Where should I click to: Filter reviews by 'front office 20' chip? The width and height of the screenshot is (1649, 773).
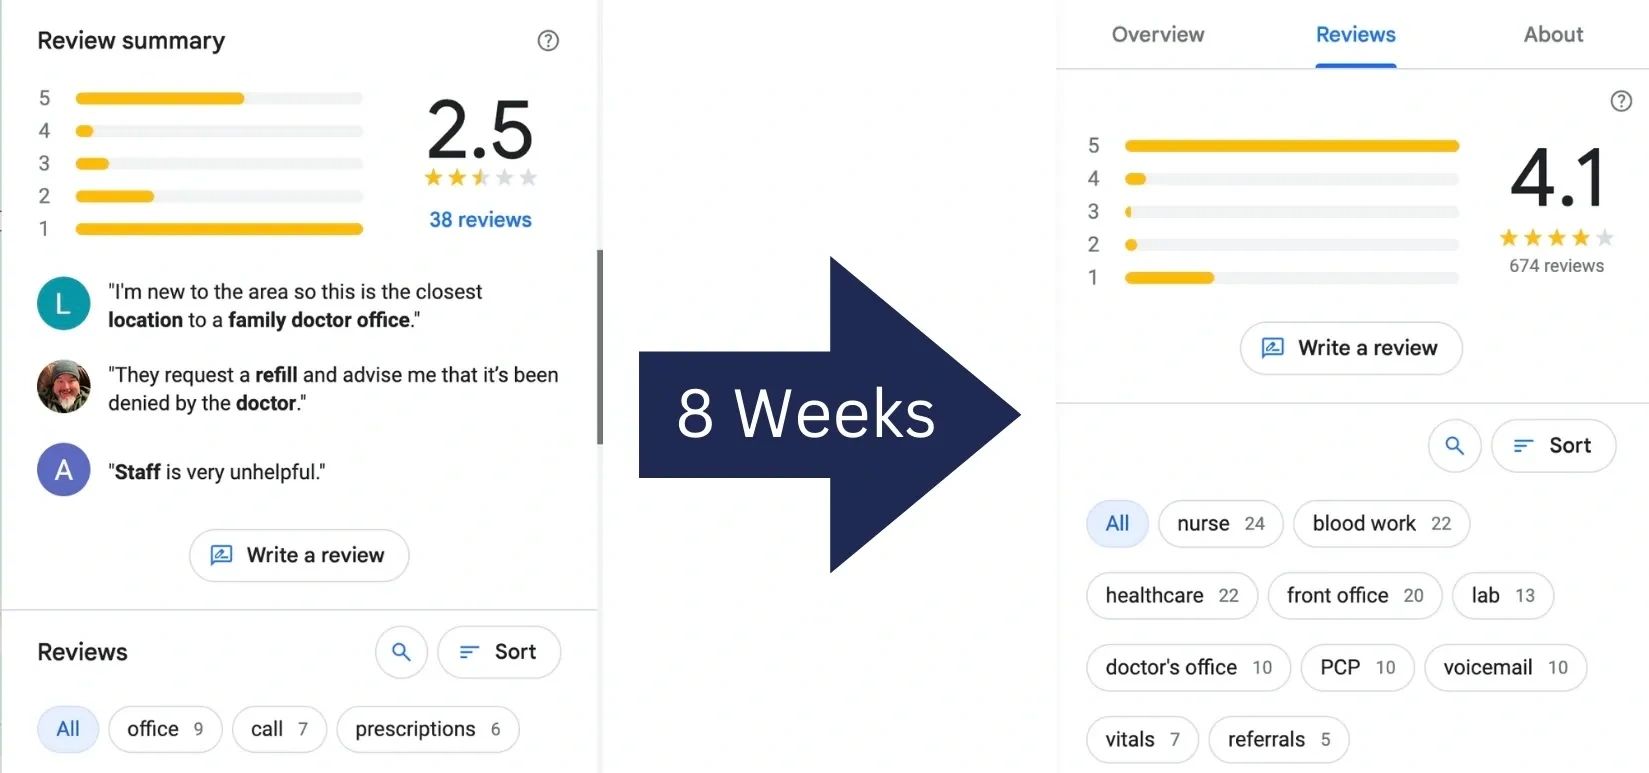tap(1355, 596)
